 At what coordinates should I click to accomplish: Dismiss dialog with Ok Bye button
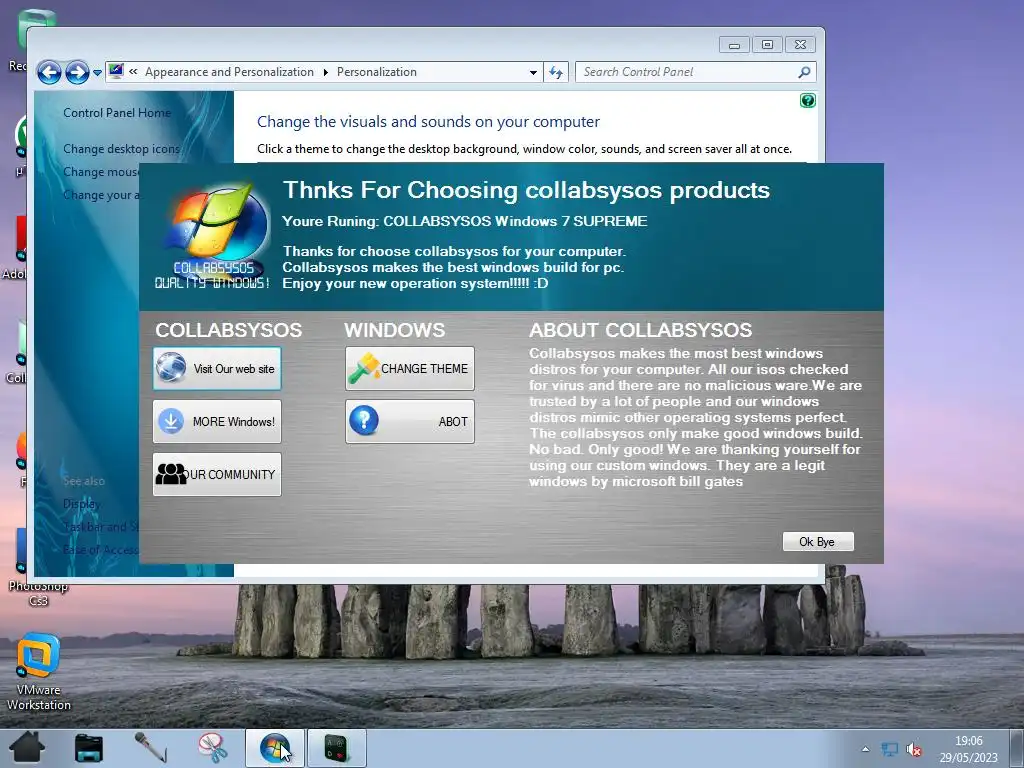click(818, 541)
